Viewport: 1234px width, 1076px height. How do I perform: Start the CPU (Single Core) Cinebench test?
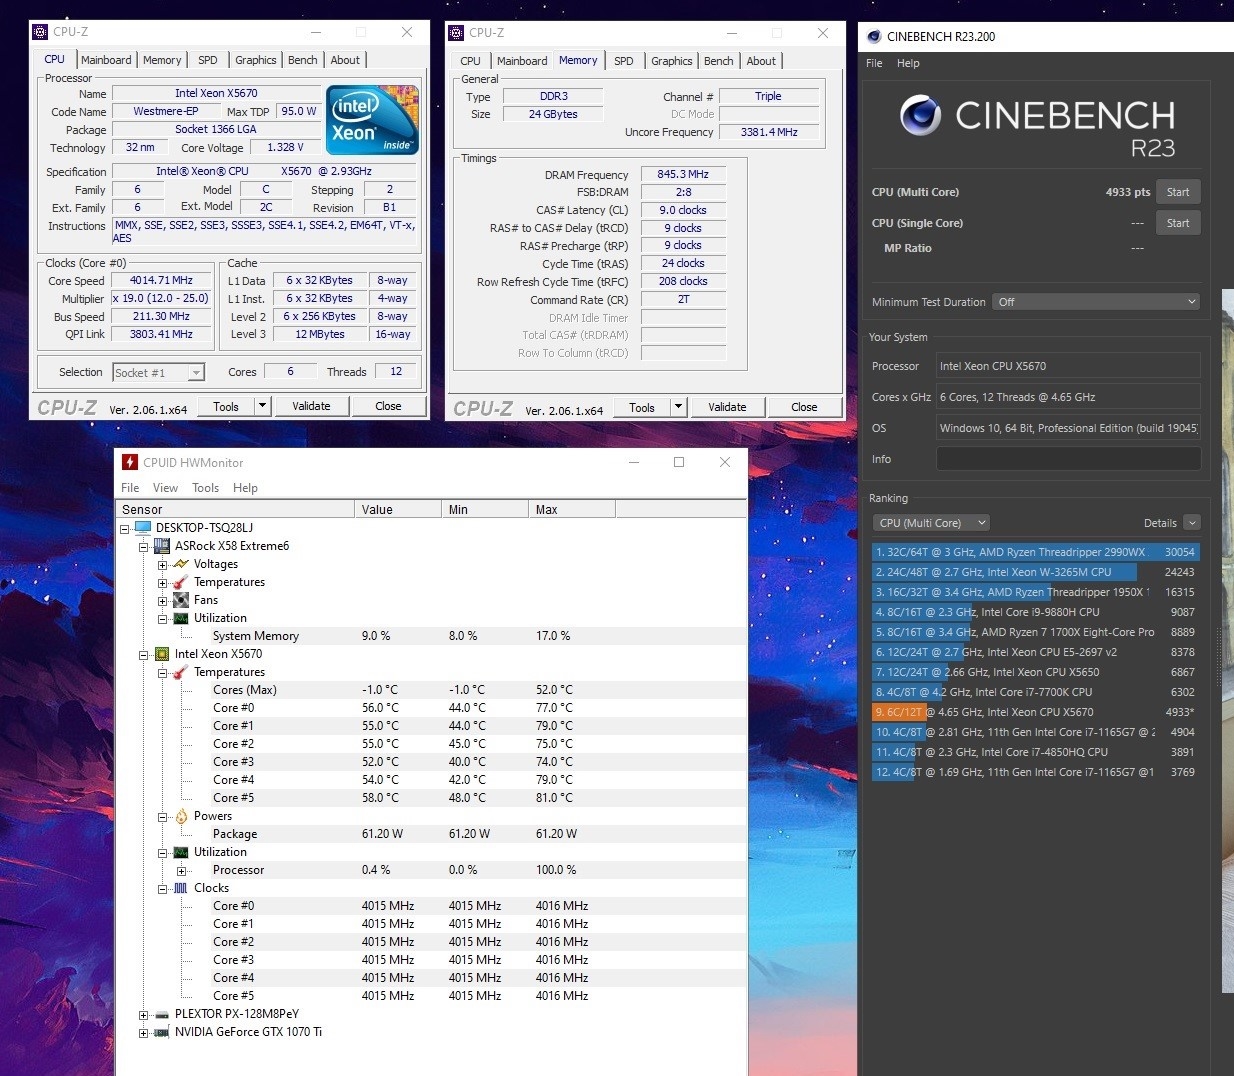[x=1177, y=223]
